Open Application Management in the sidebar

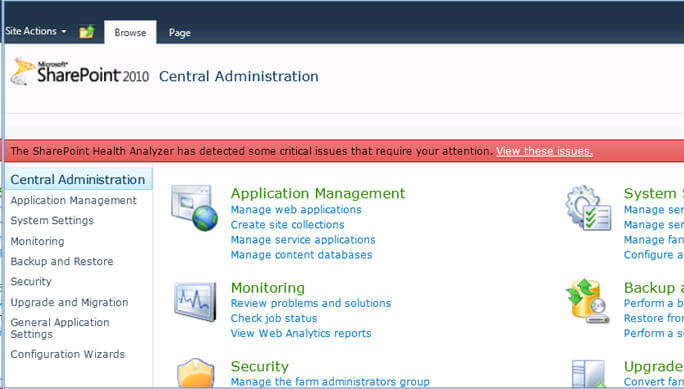click(x=73, y=201)
